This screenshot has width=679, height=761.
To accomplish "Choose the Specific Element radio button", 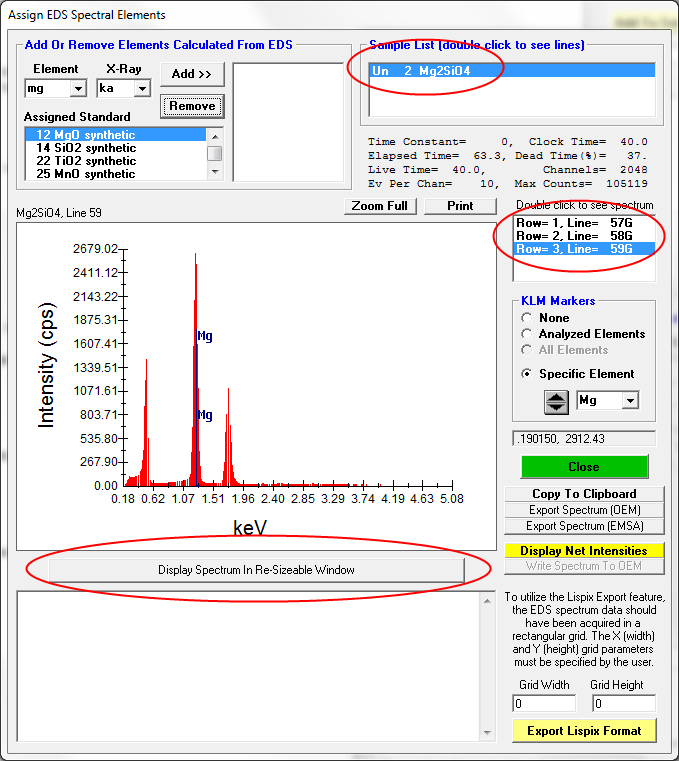I will tap(527, 374).
